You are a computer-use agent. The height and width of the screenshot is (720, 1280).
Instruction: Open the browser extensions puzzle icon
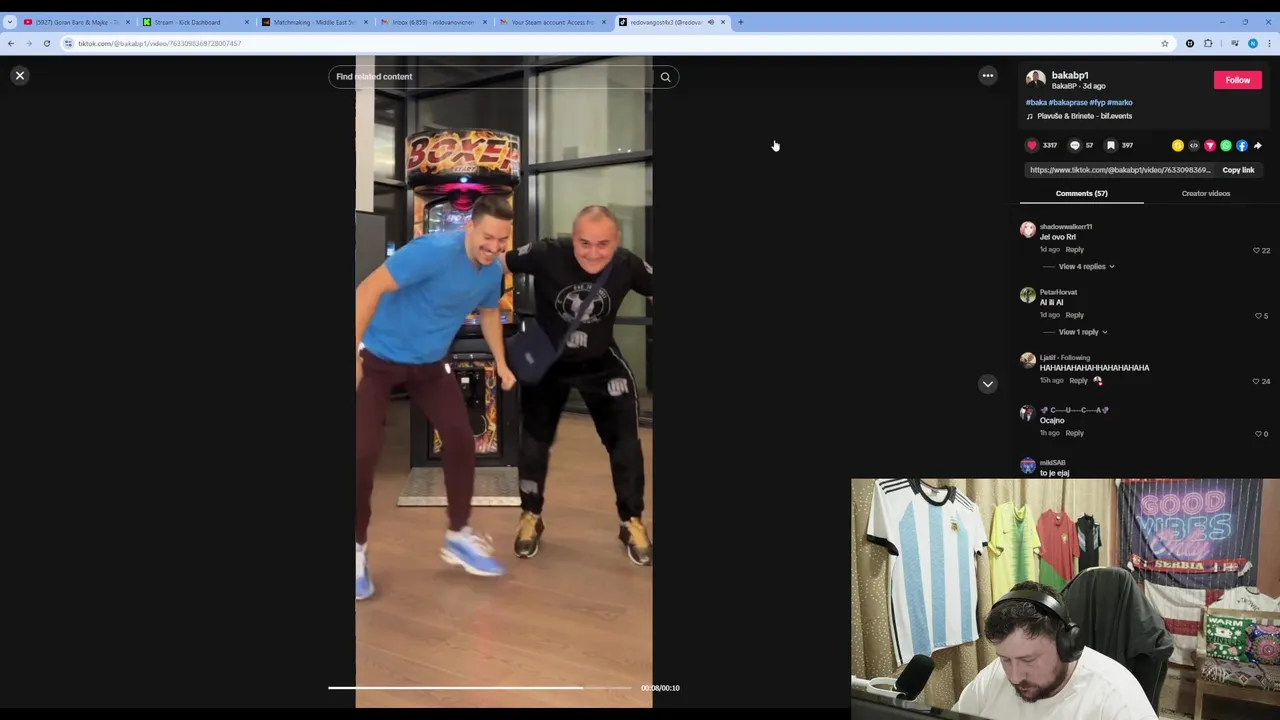click(x=1208, y=43)
